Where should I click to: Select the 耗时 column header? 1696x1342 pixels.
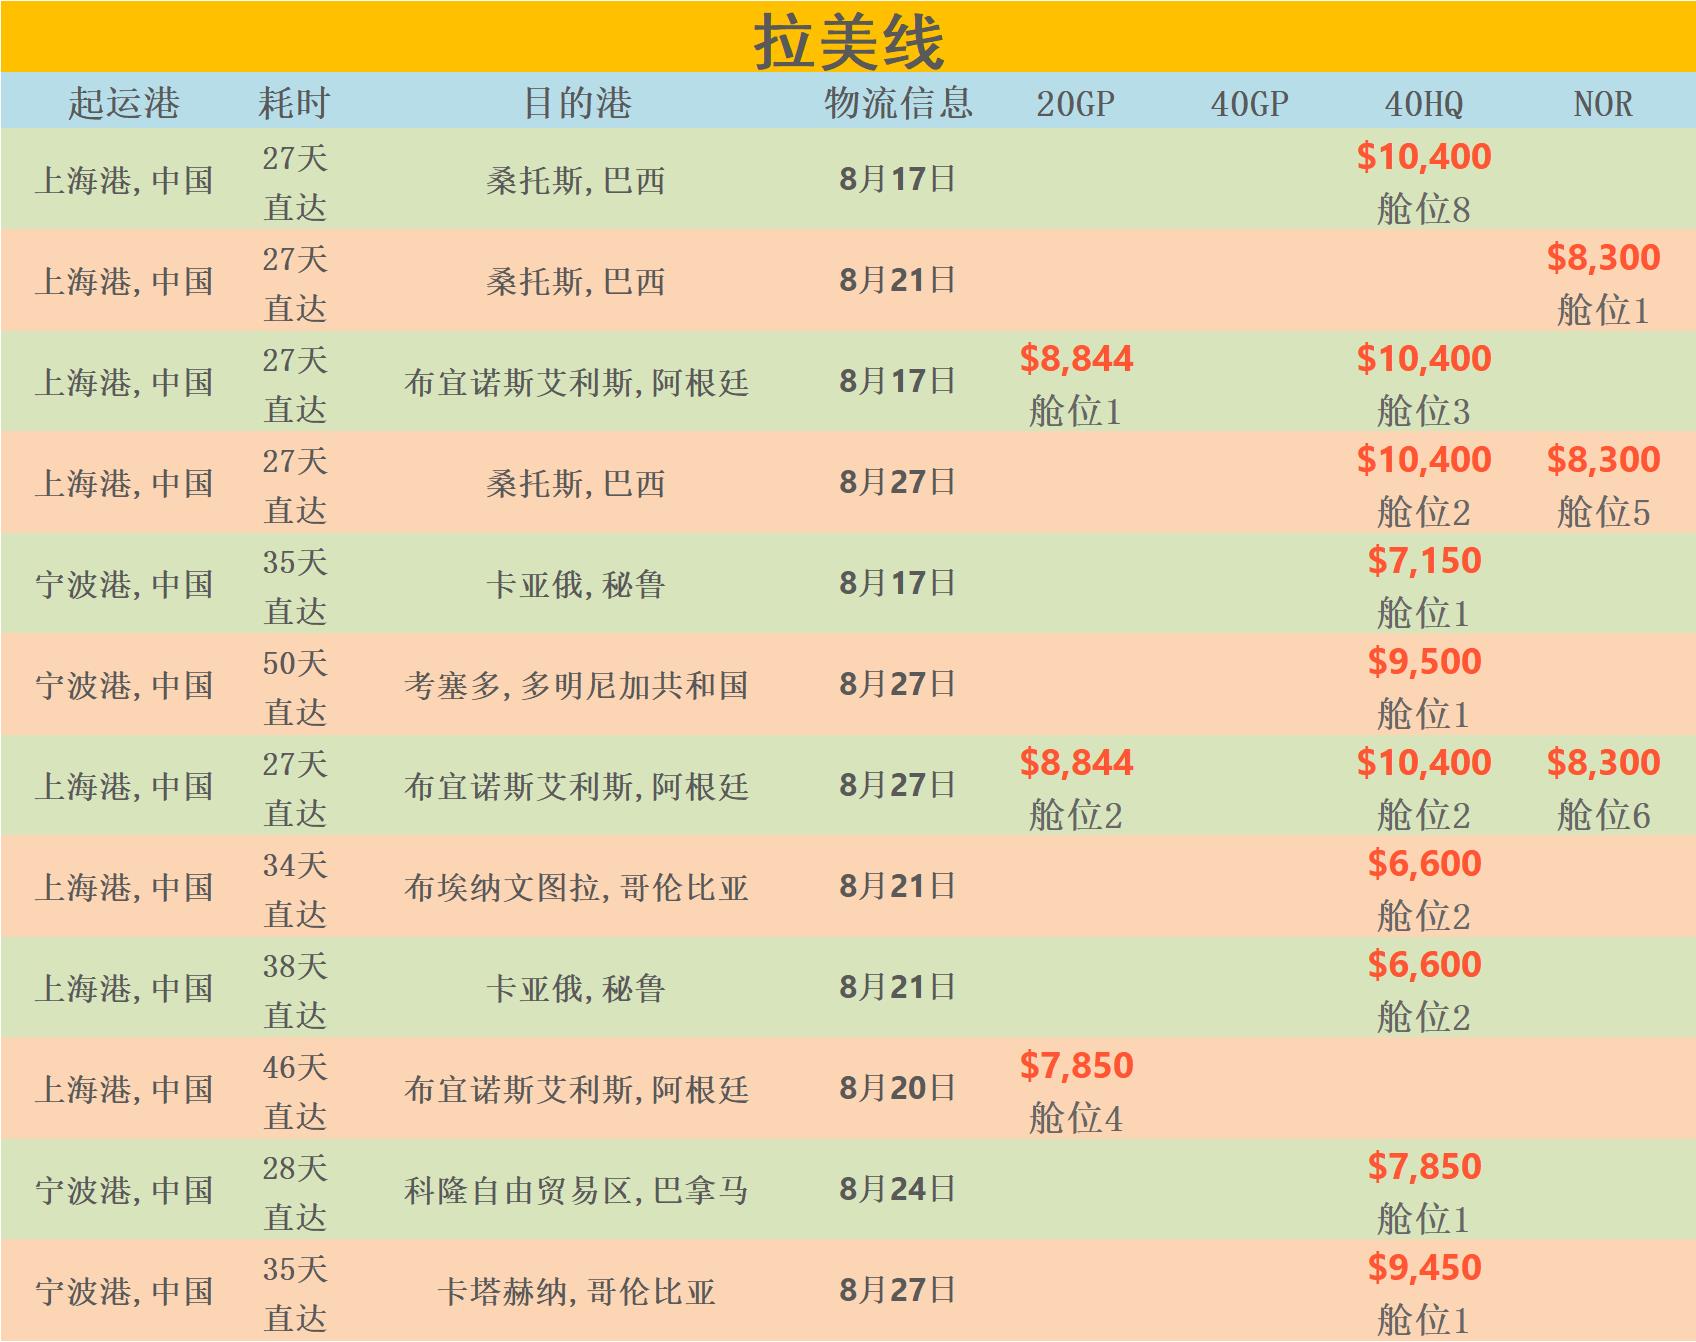(x=294, y=103)
